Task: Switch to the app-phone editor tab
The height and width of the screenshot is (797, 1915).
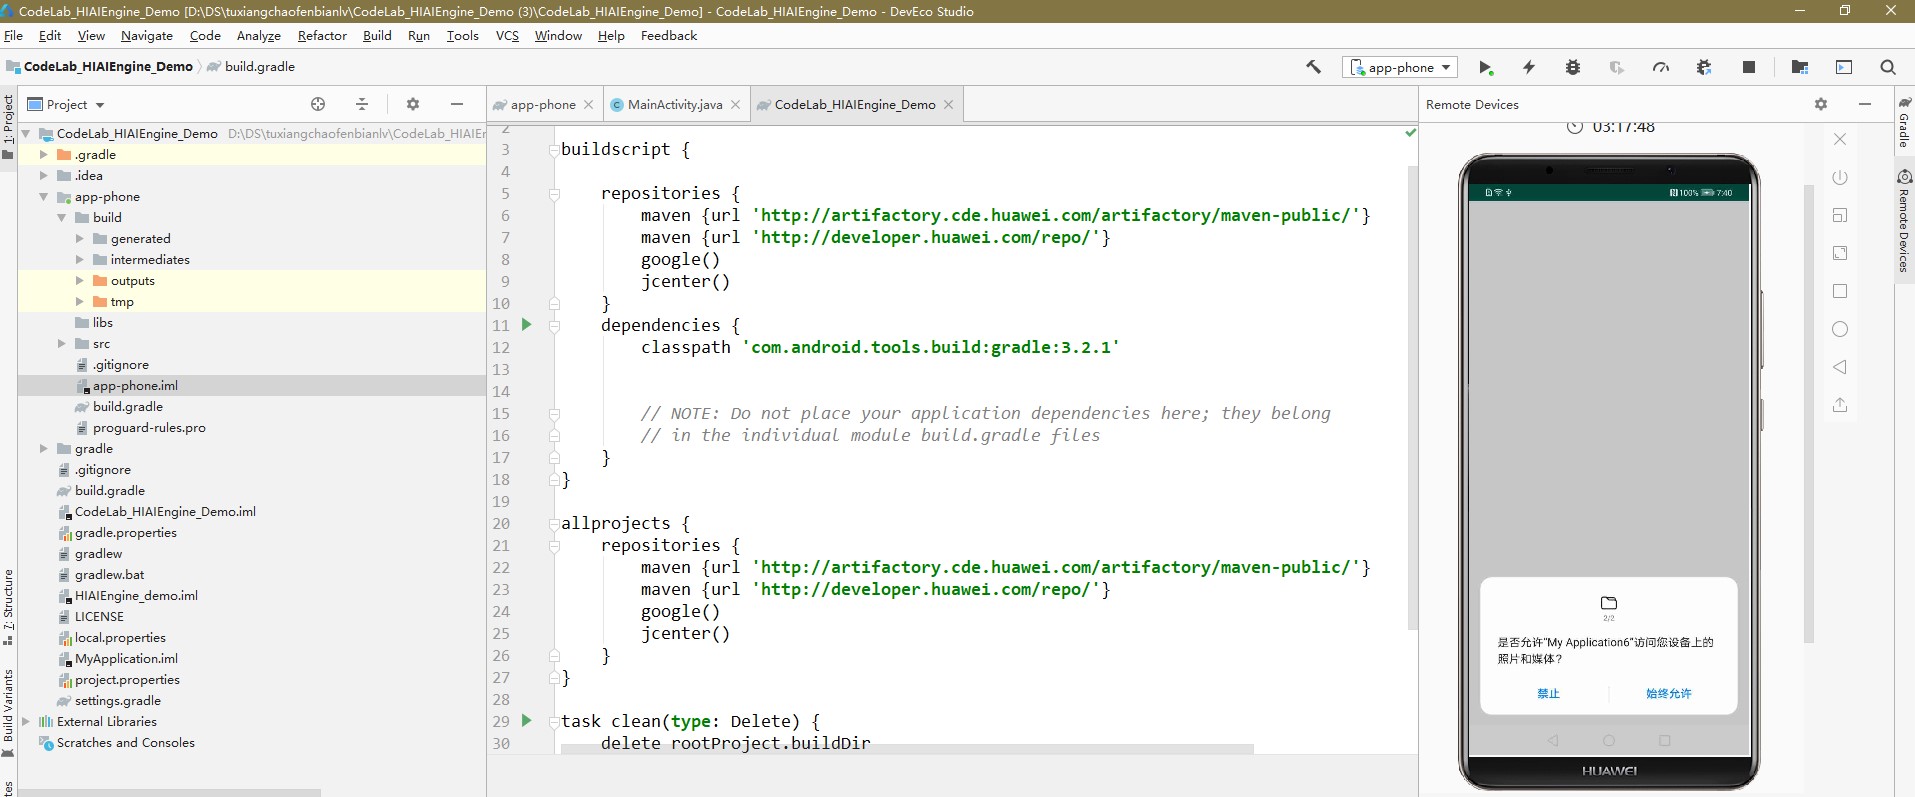Action: [543, 104]
